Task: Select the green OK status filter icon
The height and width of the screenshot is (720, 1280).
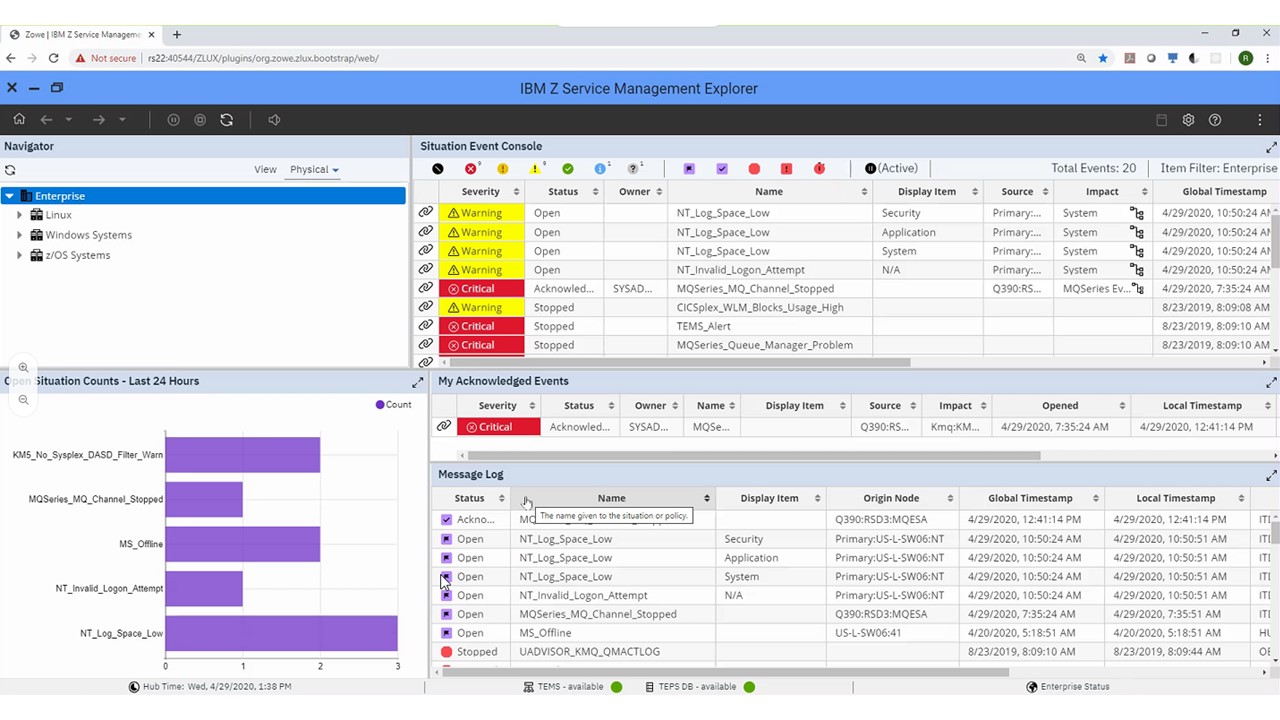Action: [567, 168]
